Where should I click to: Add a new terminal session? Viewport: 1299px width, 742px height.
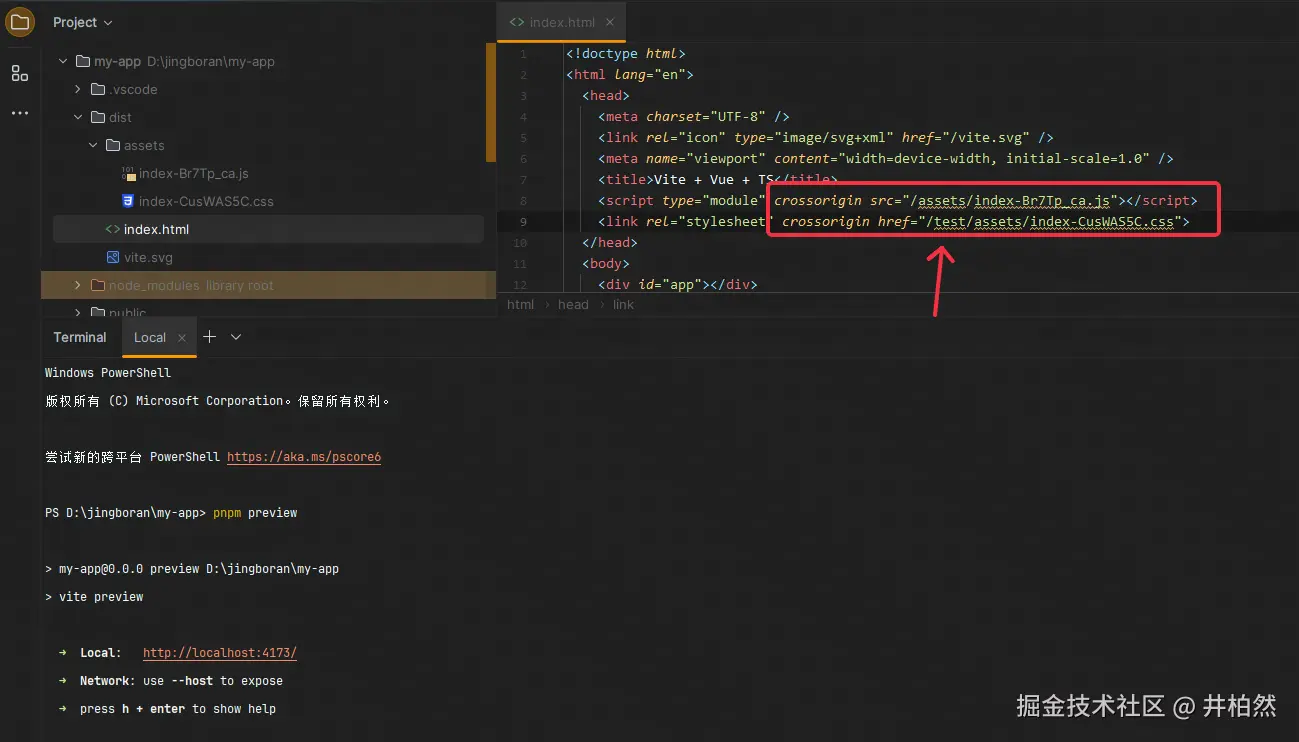pyautogui.click(x=209, y=337)
